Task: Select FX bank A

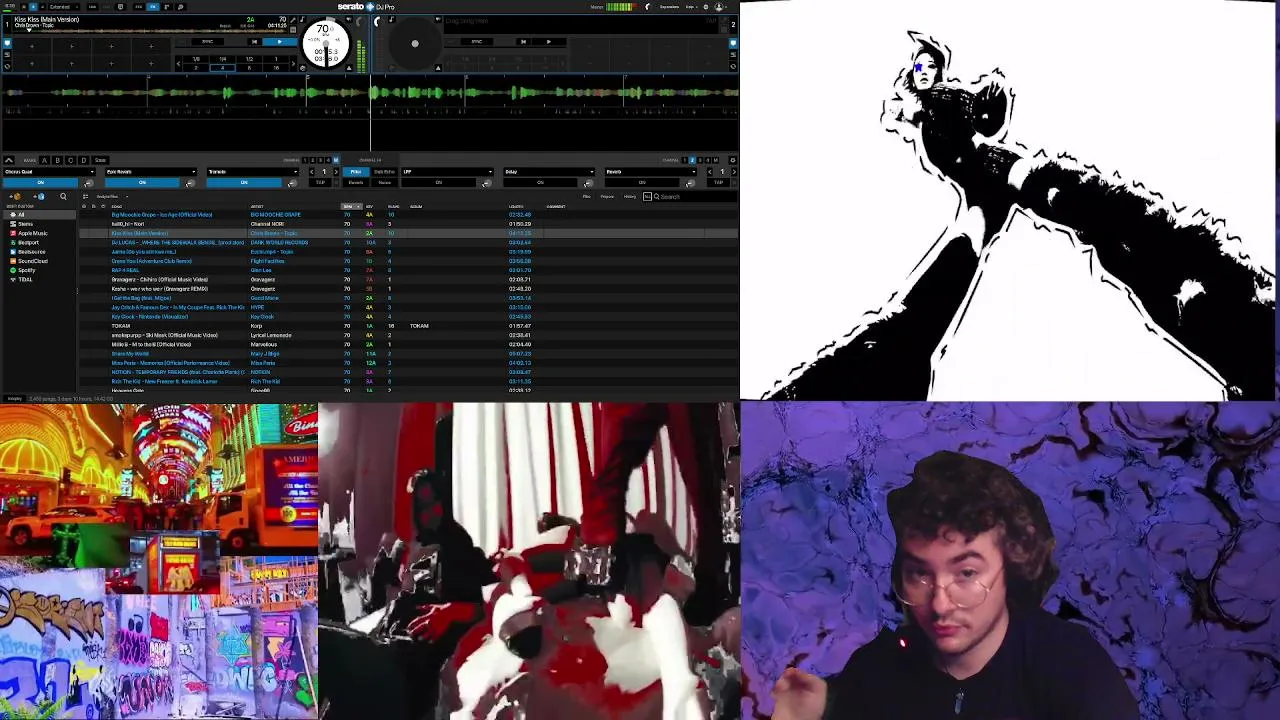Action: tap(44, 160)
